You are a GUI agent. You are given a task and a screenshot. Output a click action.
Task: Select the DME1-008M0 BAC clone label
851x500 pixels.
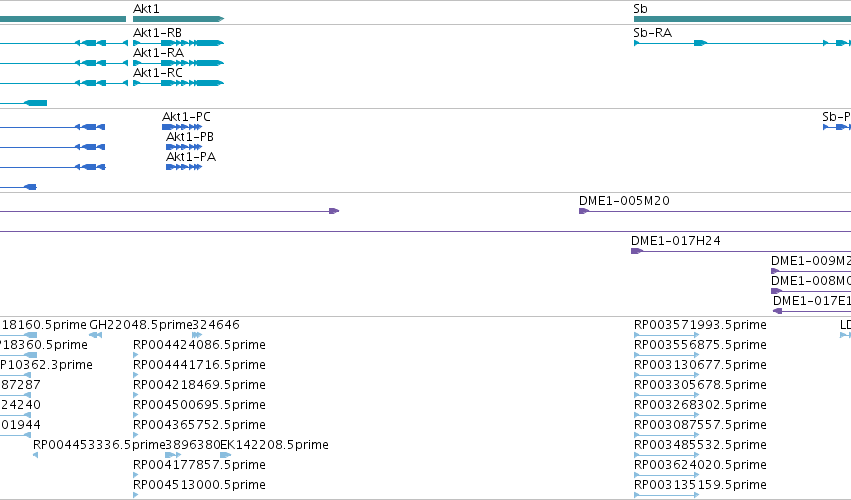811,281
